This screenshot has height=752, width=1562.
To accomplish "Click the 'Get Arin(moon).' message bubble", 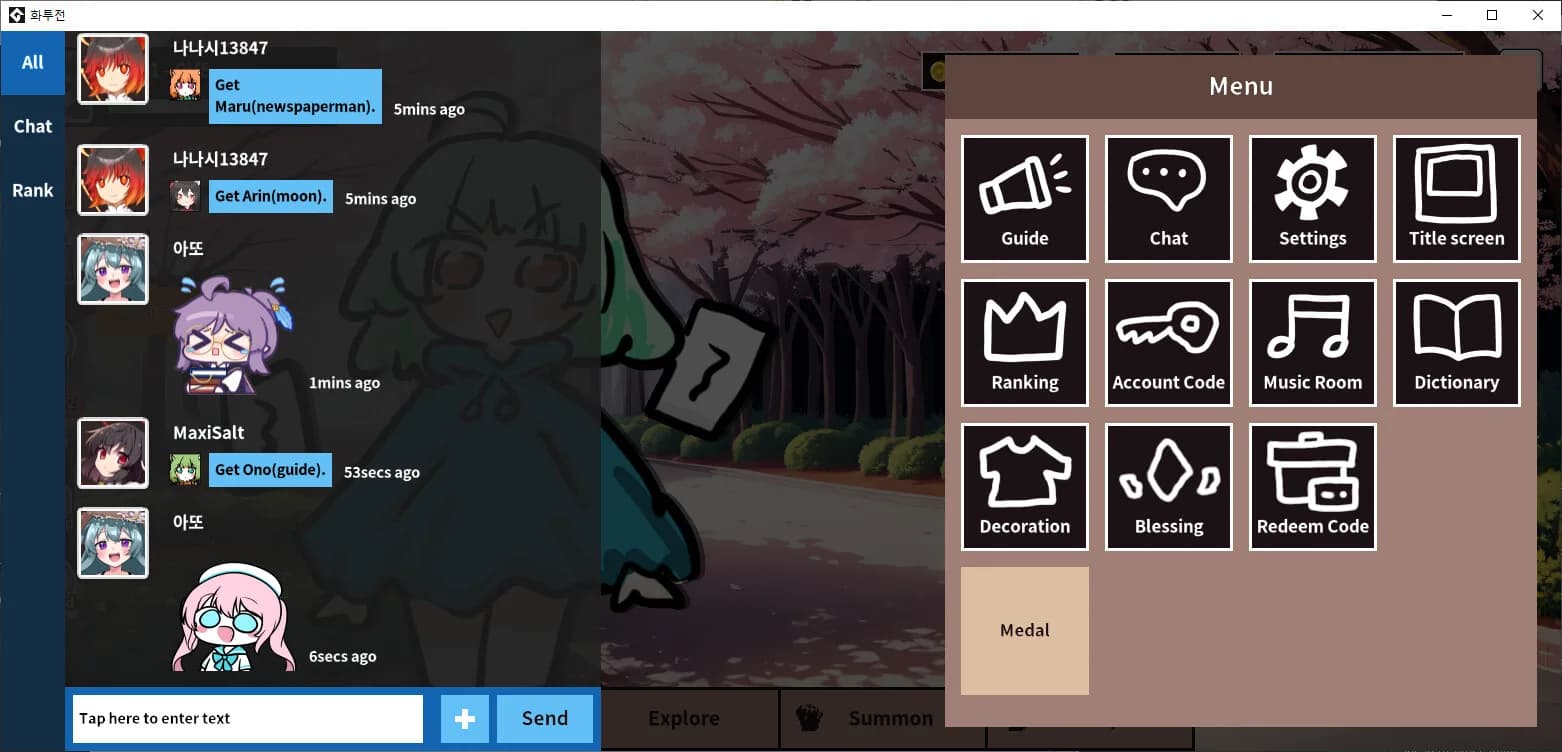I will 271,197.
